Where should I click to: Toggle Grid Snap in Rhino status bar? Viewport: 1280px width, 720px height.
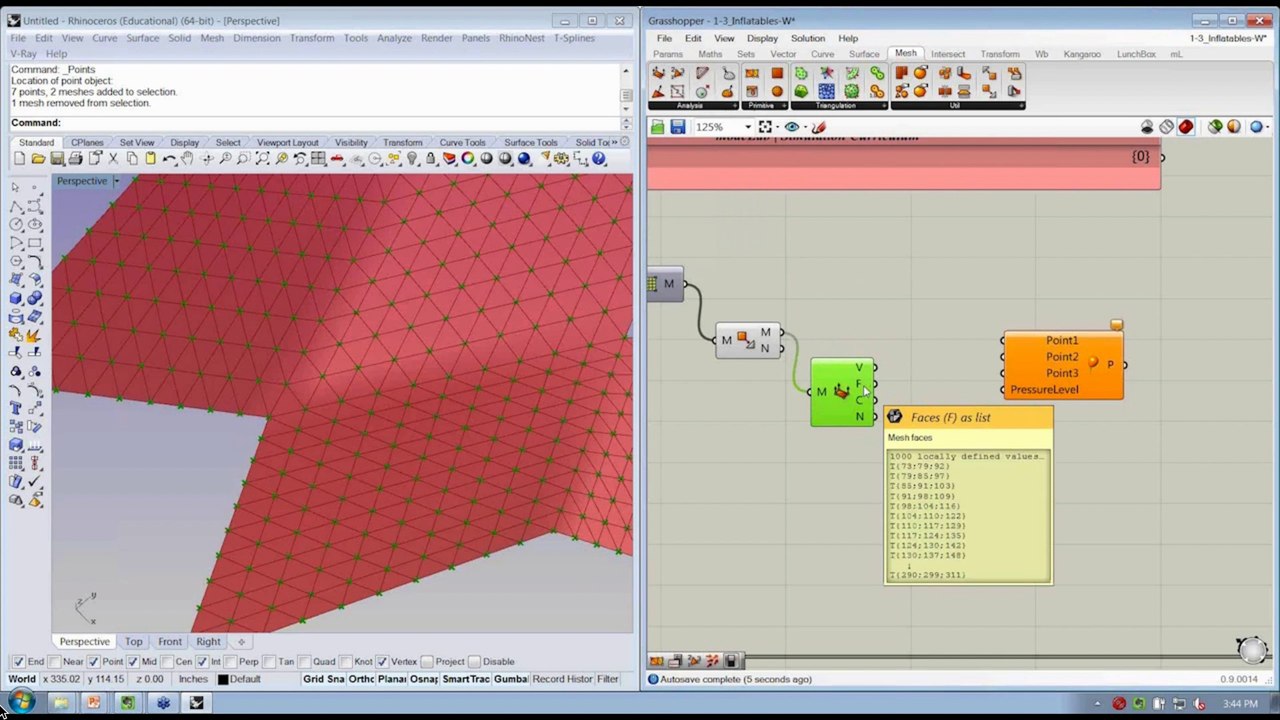tap(322, 679)
